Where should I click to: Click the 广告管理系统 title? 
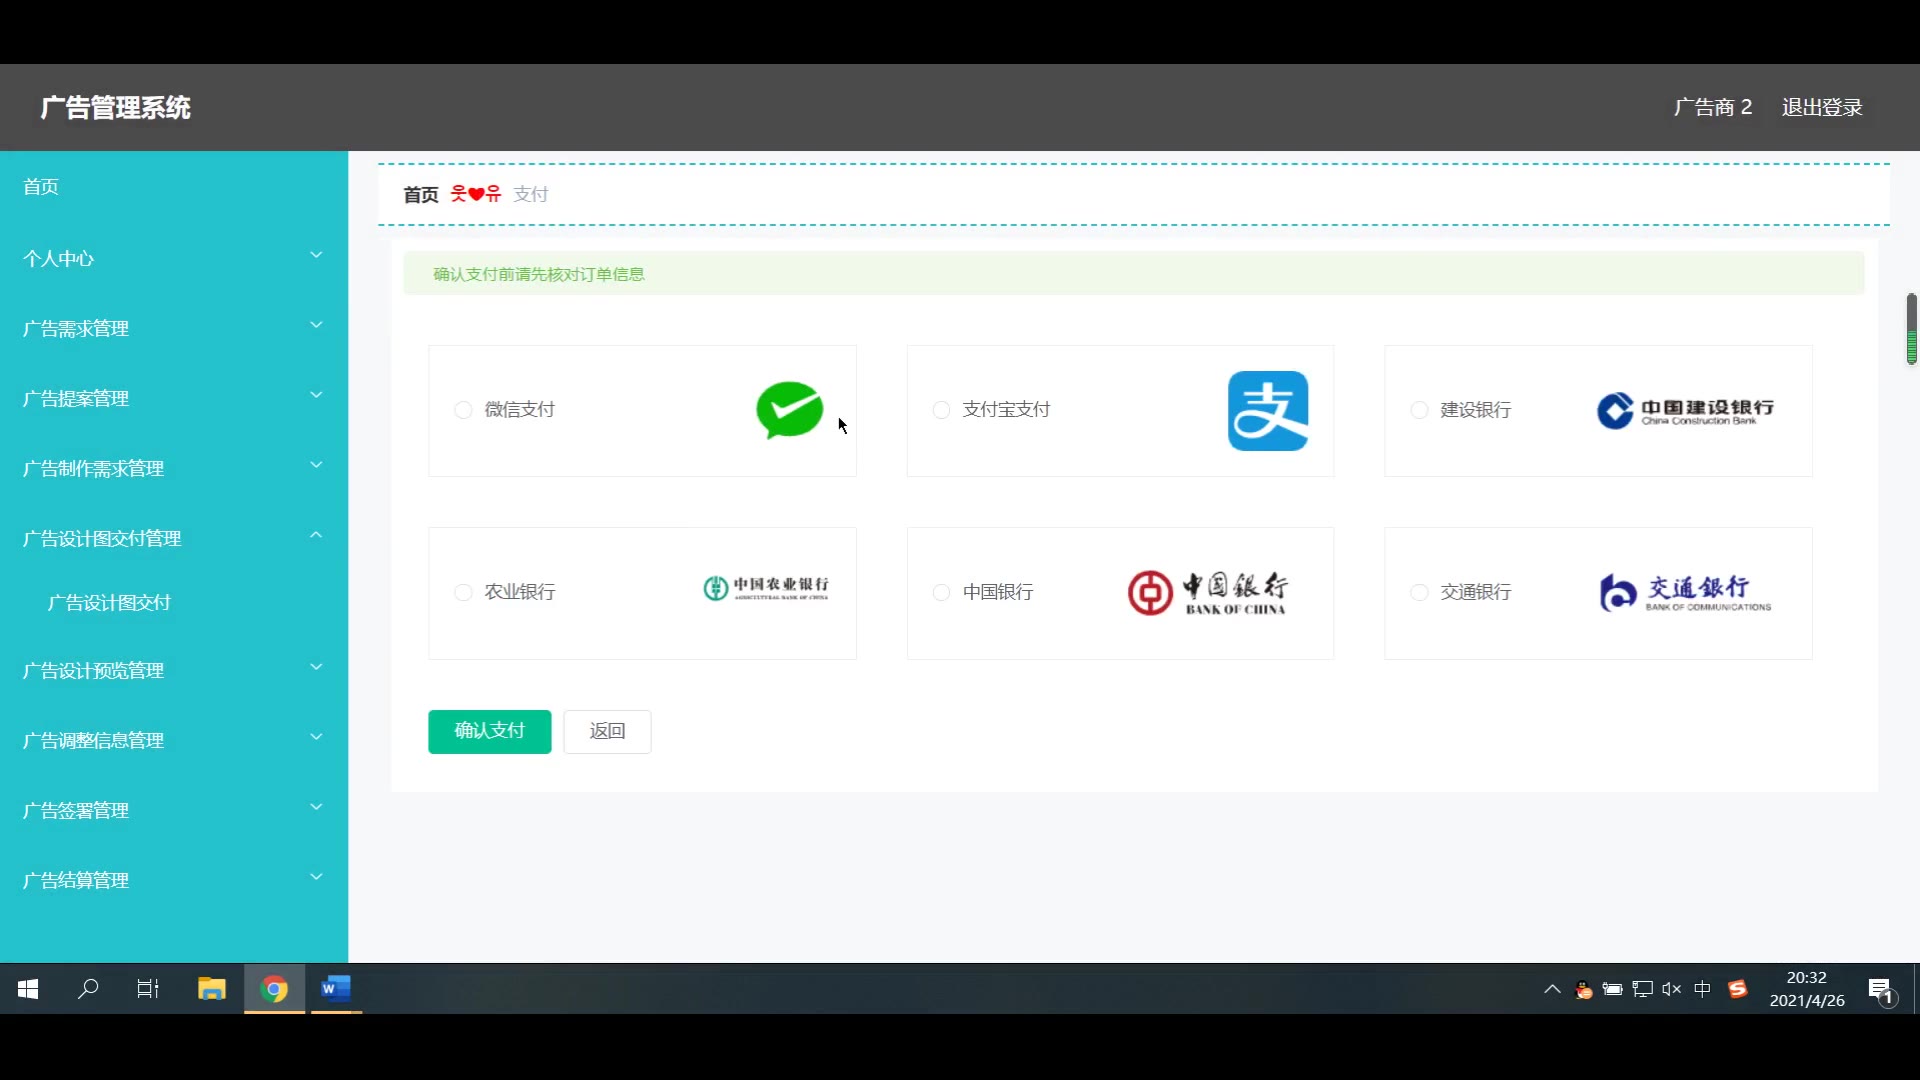pyautogui.click(x=116, y=107)
